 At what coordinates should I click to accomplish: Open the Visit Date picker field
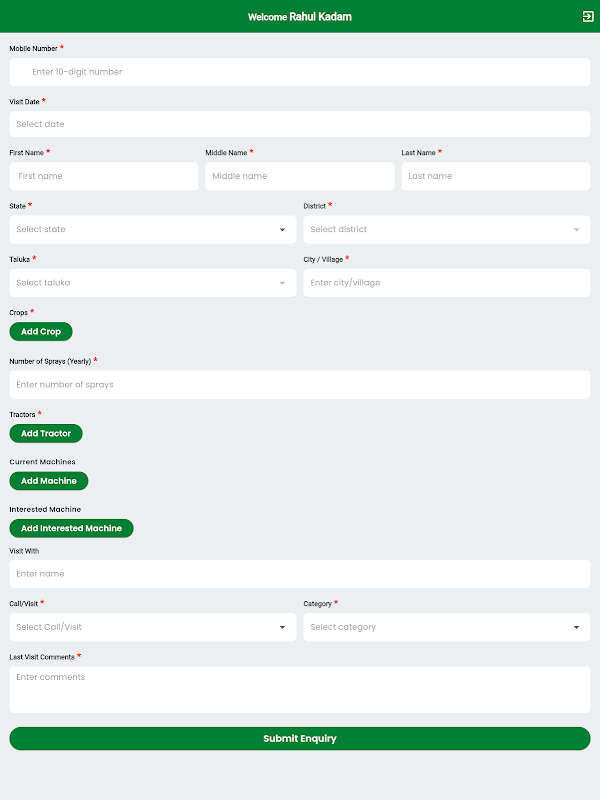click(x=300, y=124)
